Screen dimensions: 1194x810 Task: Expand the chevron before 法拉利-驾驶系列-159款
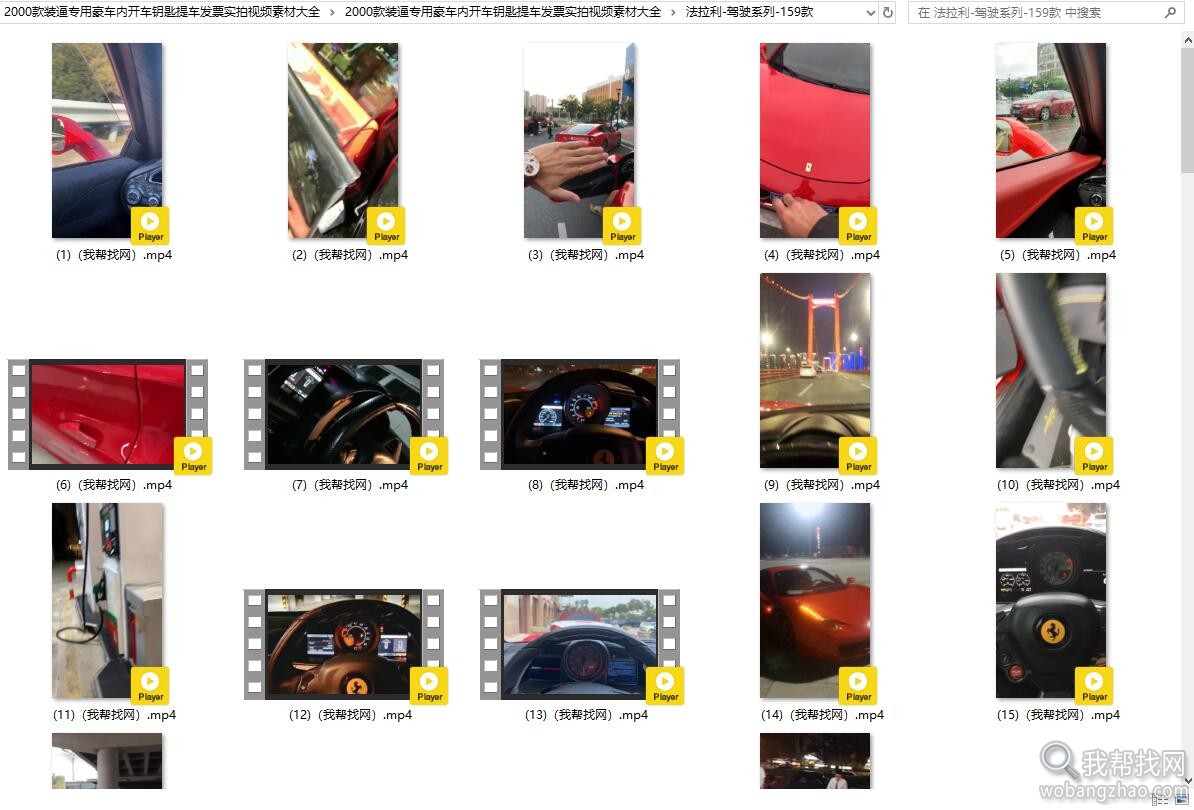point(673,12)
